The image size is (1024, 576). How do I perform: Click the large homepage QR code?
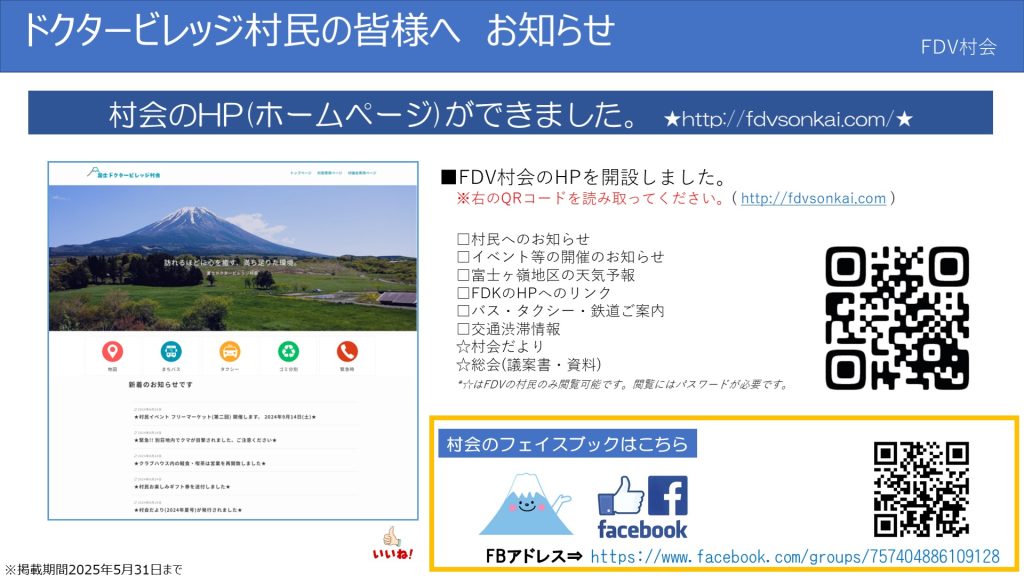point(897,317)
